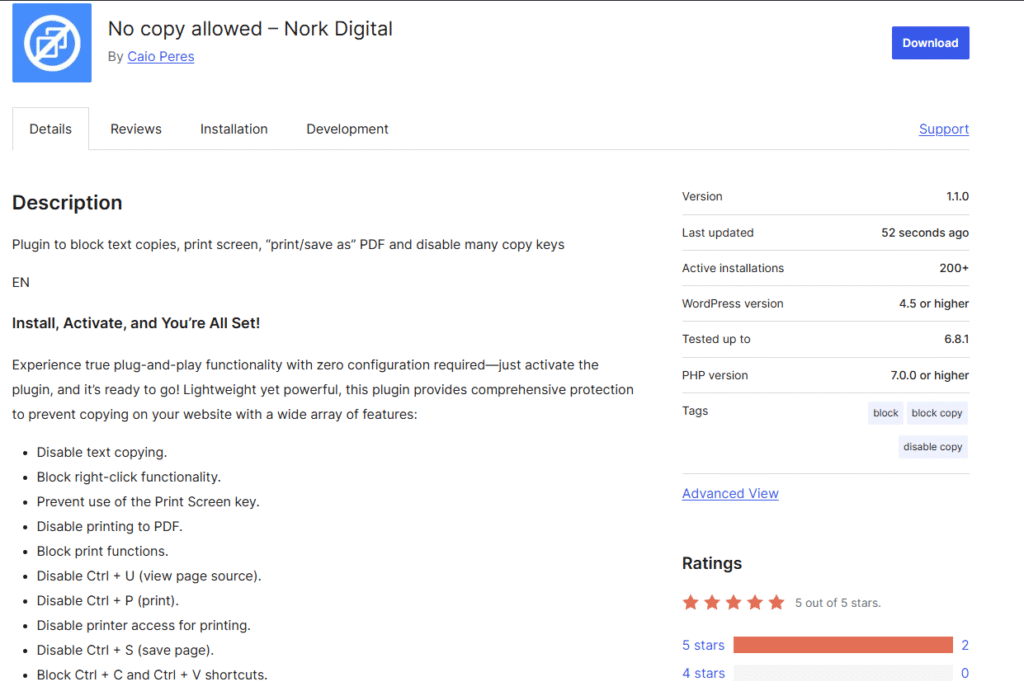This screenshot has height=691, width=1024.
Task: Click '5 out of 5 stars.' text
Action: tap(838, 603)
